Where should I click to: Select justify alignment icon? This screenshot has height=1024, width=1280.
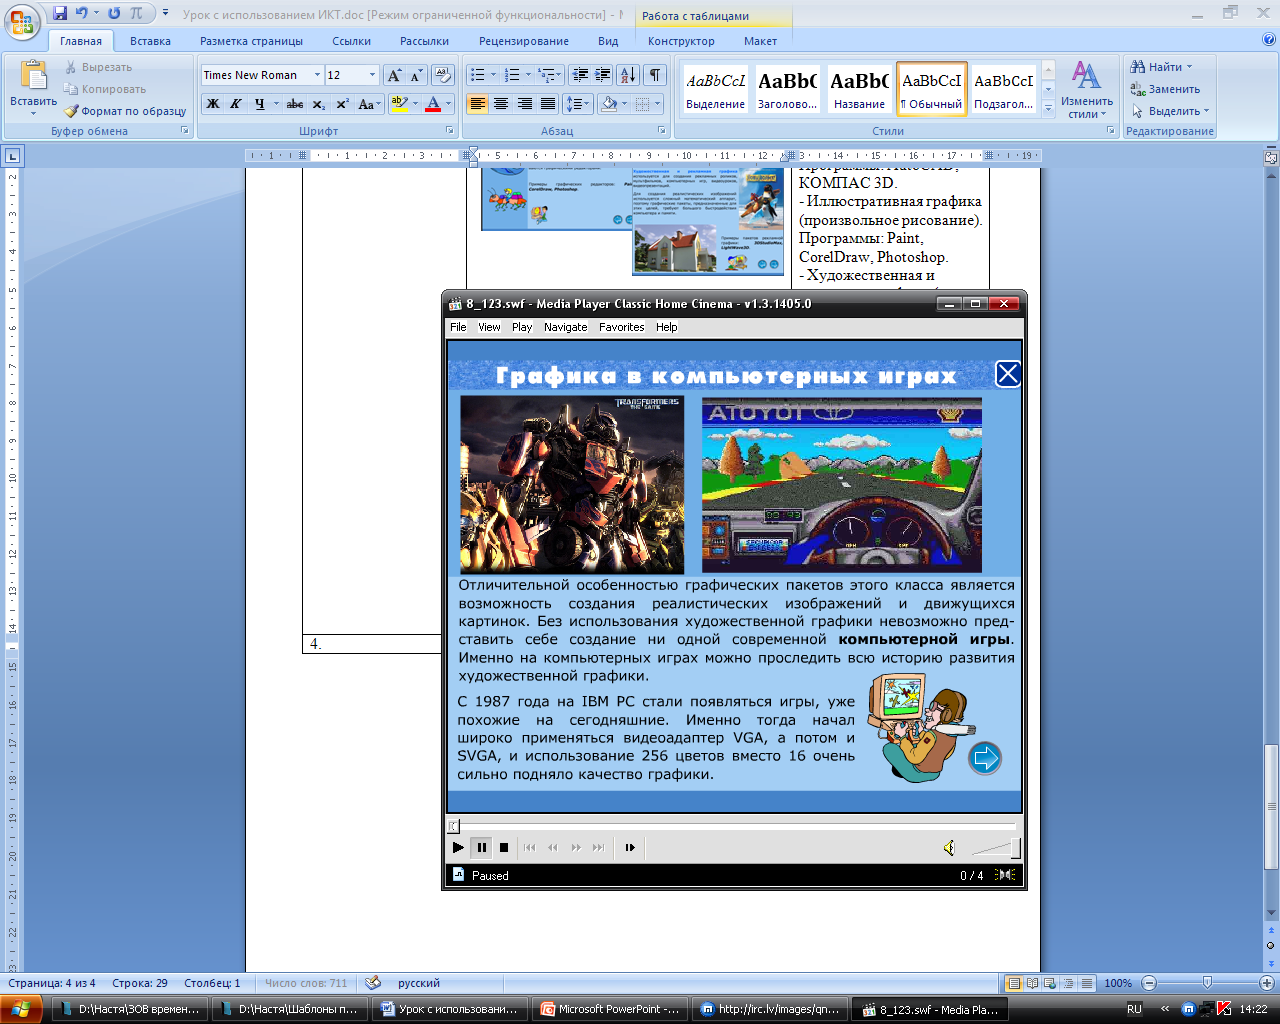pyautogui.click(x=548, y=104)
